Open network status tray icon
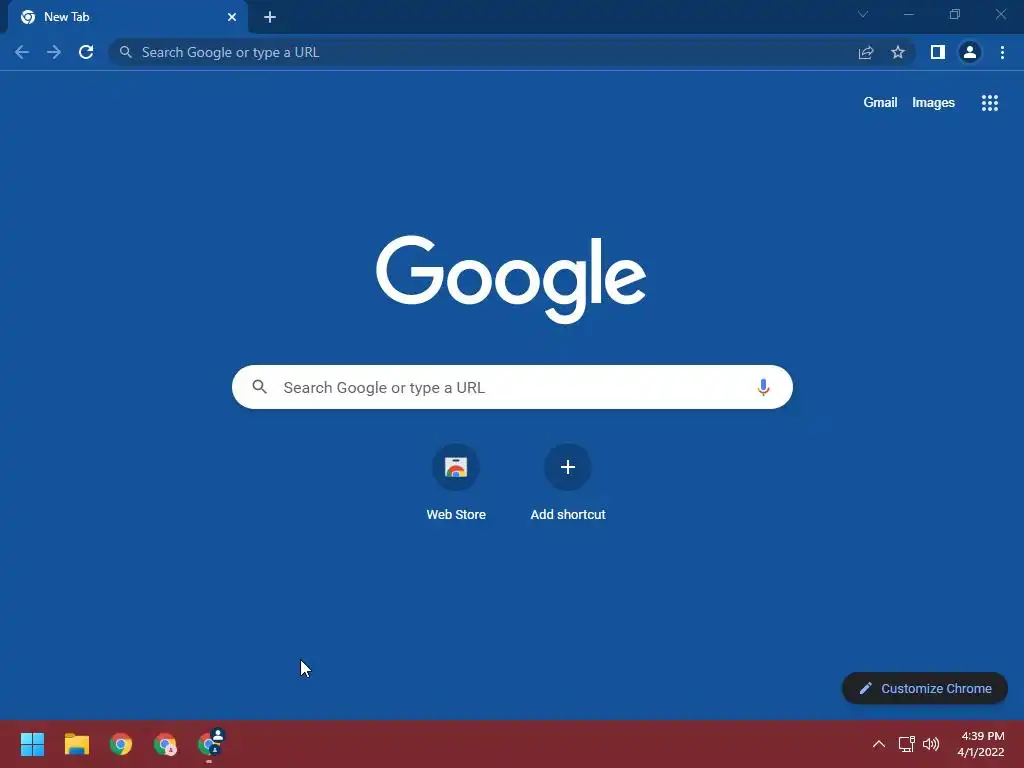1024x768 pixels. 906,744
